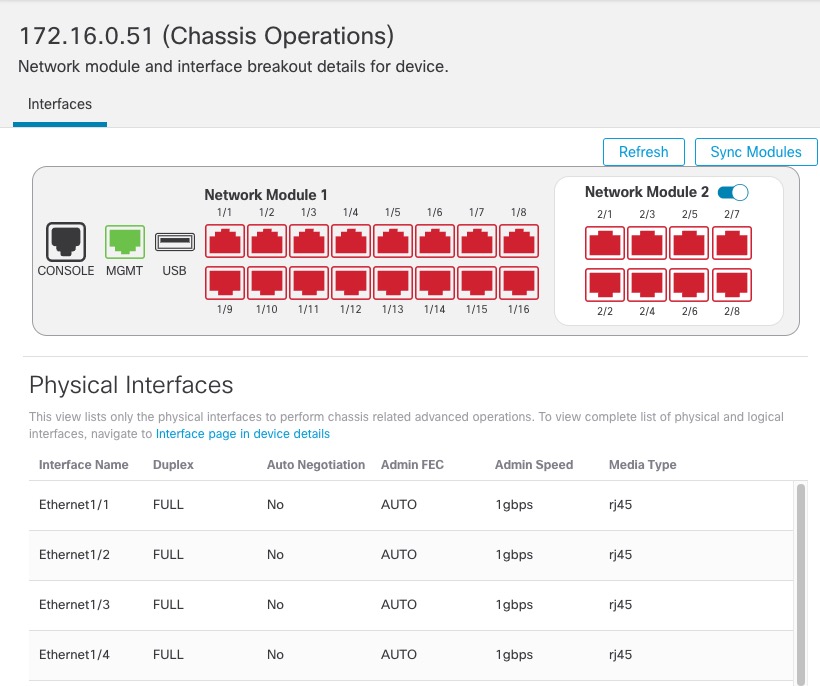Viewport: 820px width, 686px height.
Task: Select port 1/8 on Network Module 1
Action: pyautogui.click(x=518, y=242)
